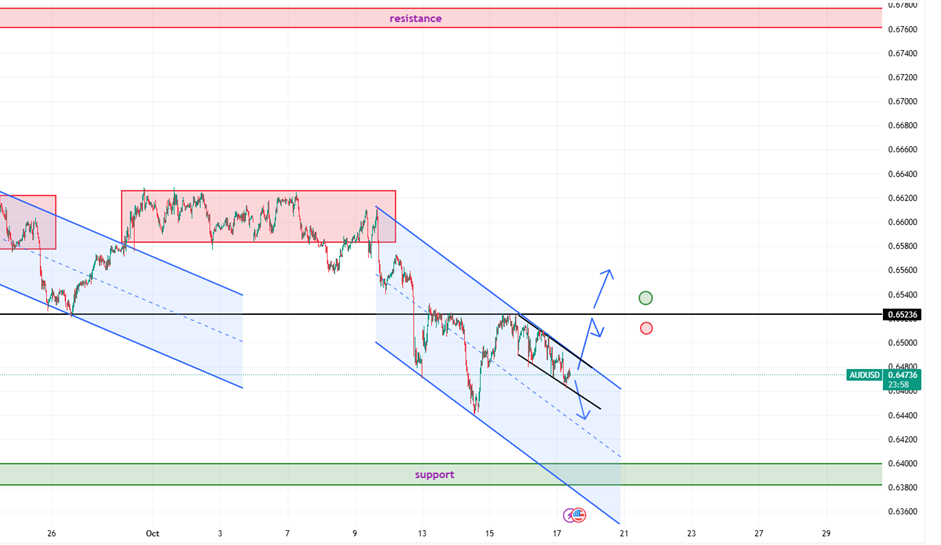
Task: Click the US flag economic event icon
Action: pyautogui.click(x=579, y=515)
